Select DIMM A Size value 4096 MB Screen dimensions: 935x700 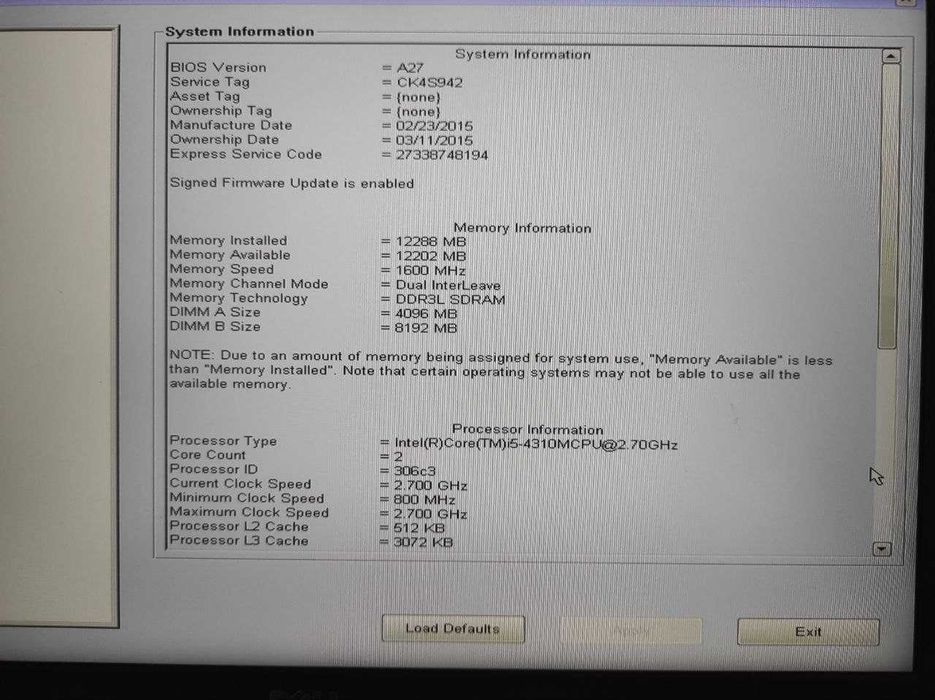[426, 314]
